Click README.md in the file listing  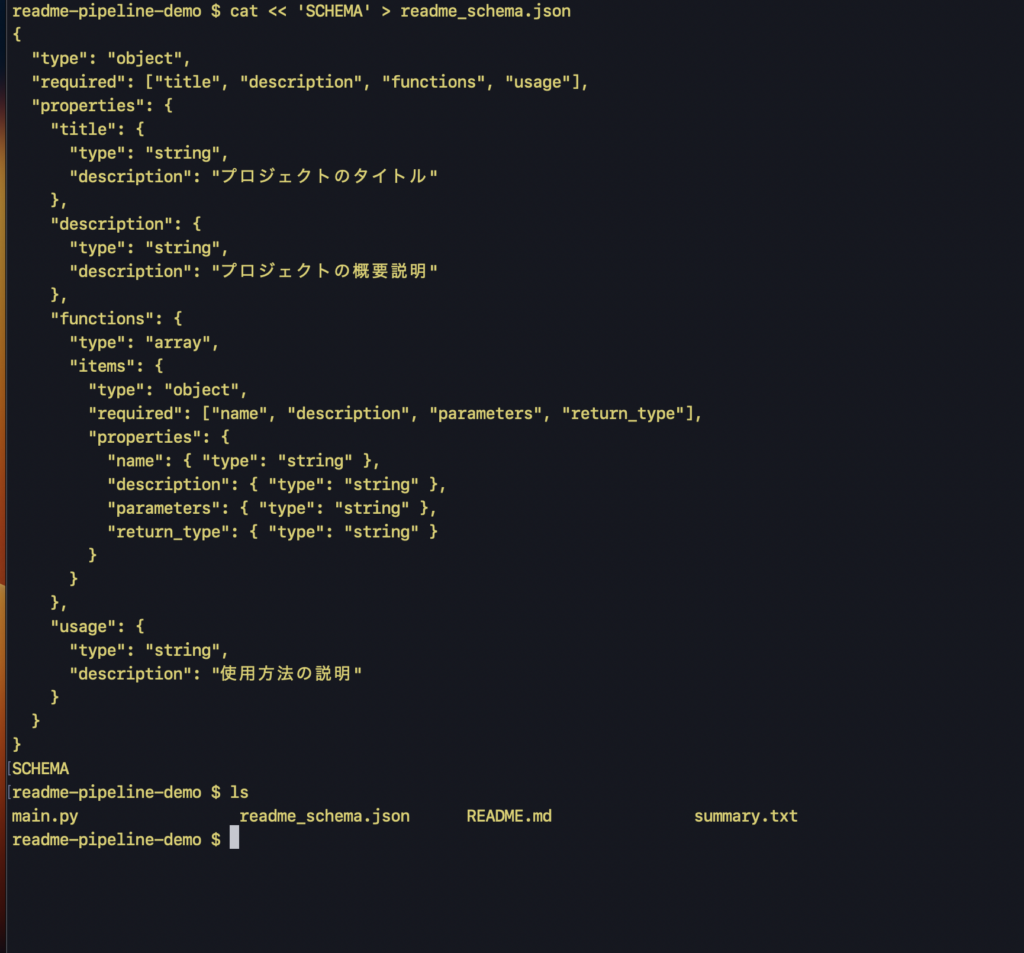click(509, 816)
